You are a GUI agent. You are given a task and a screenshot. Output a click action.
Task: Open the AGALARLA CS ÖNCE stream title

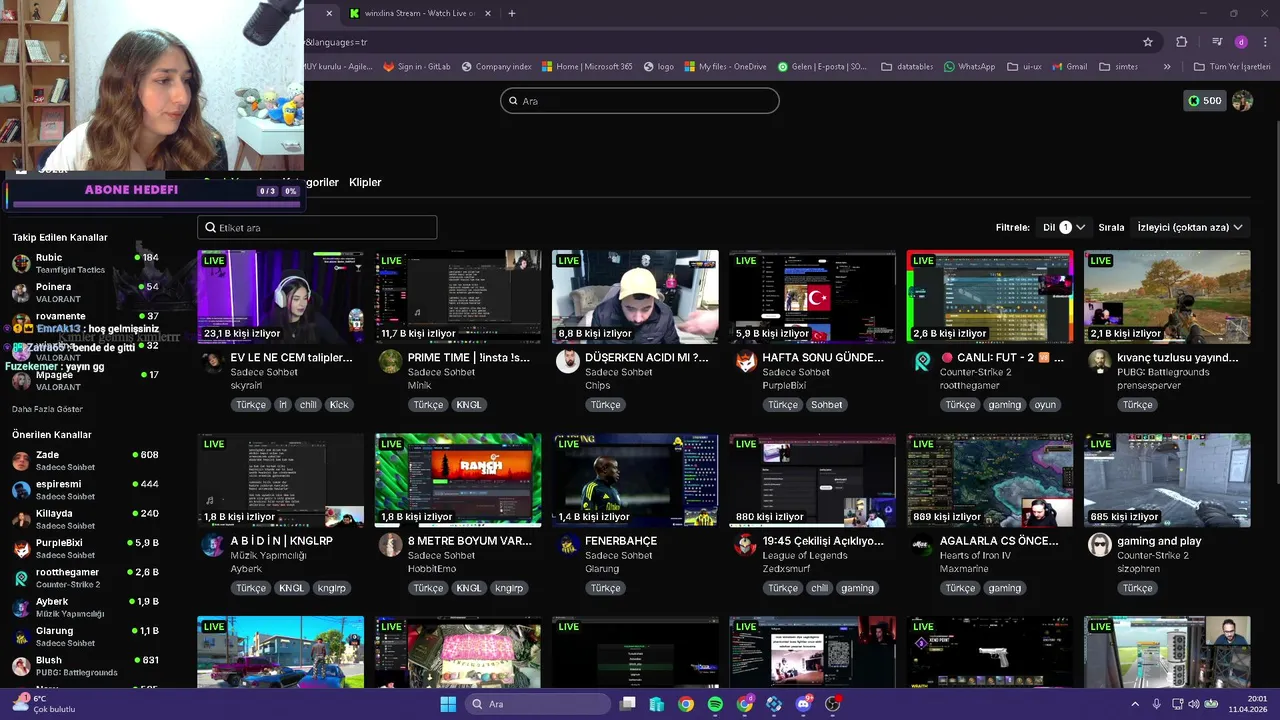pos(999,541)
